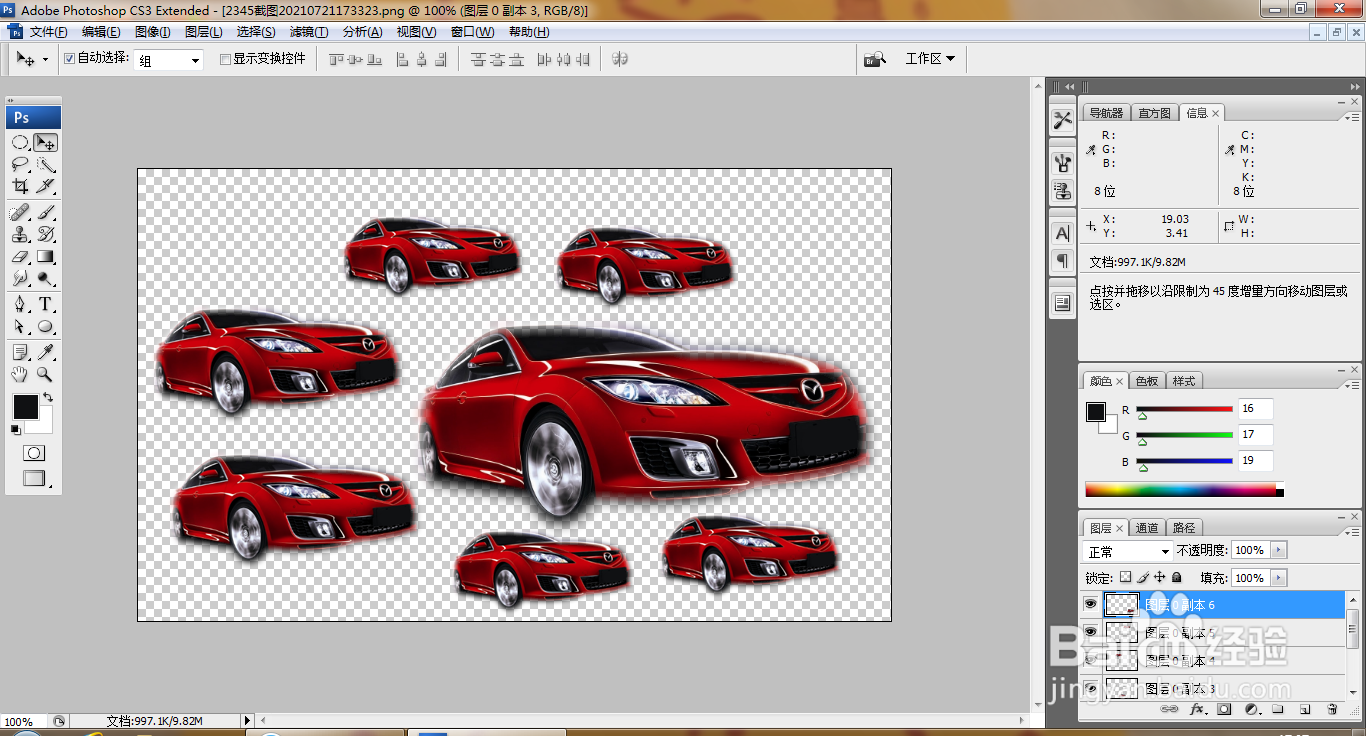This screenshot has height=736, width=1366.
Task: Open the 不透明度 slider arrow
Action: [x=1279, y=550]
